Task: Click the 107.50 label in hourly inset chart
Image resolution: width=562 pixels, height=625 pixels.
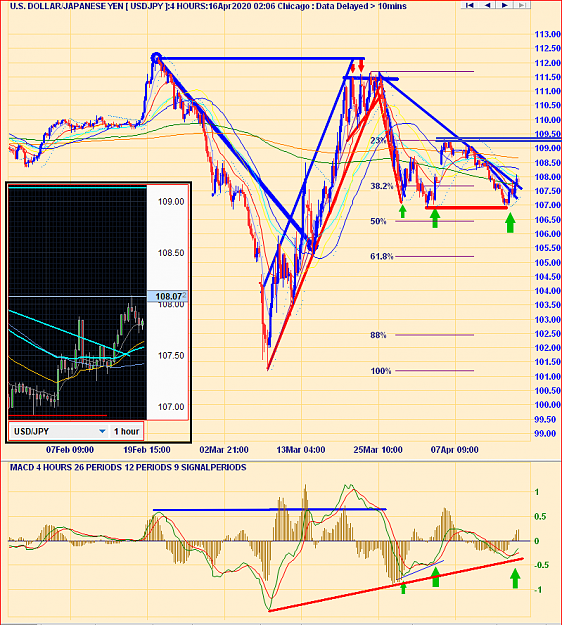Action: (x=171, y=356)
